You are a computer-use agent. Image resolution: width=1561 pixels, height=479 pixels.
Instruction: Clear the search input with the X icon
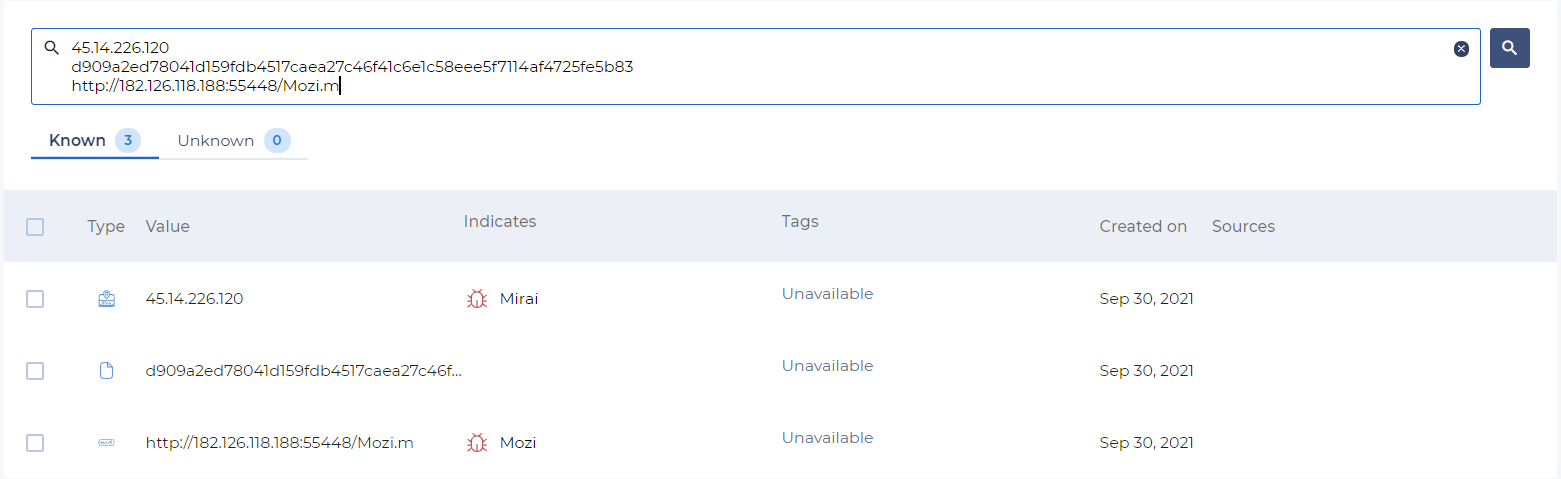tap(1461, 49)
